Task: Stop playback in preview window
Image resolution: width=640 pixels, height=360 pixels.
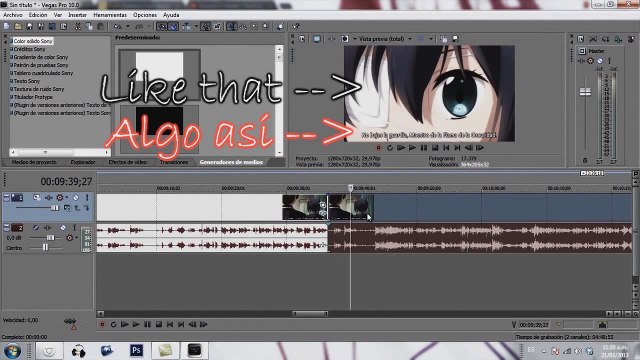Action: tap(435, 148)
